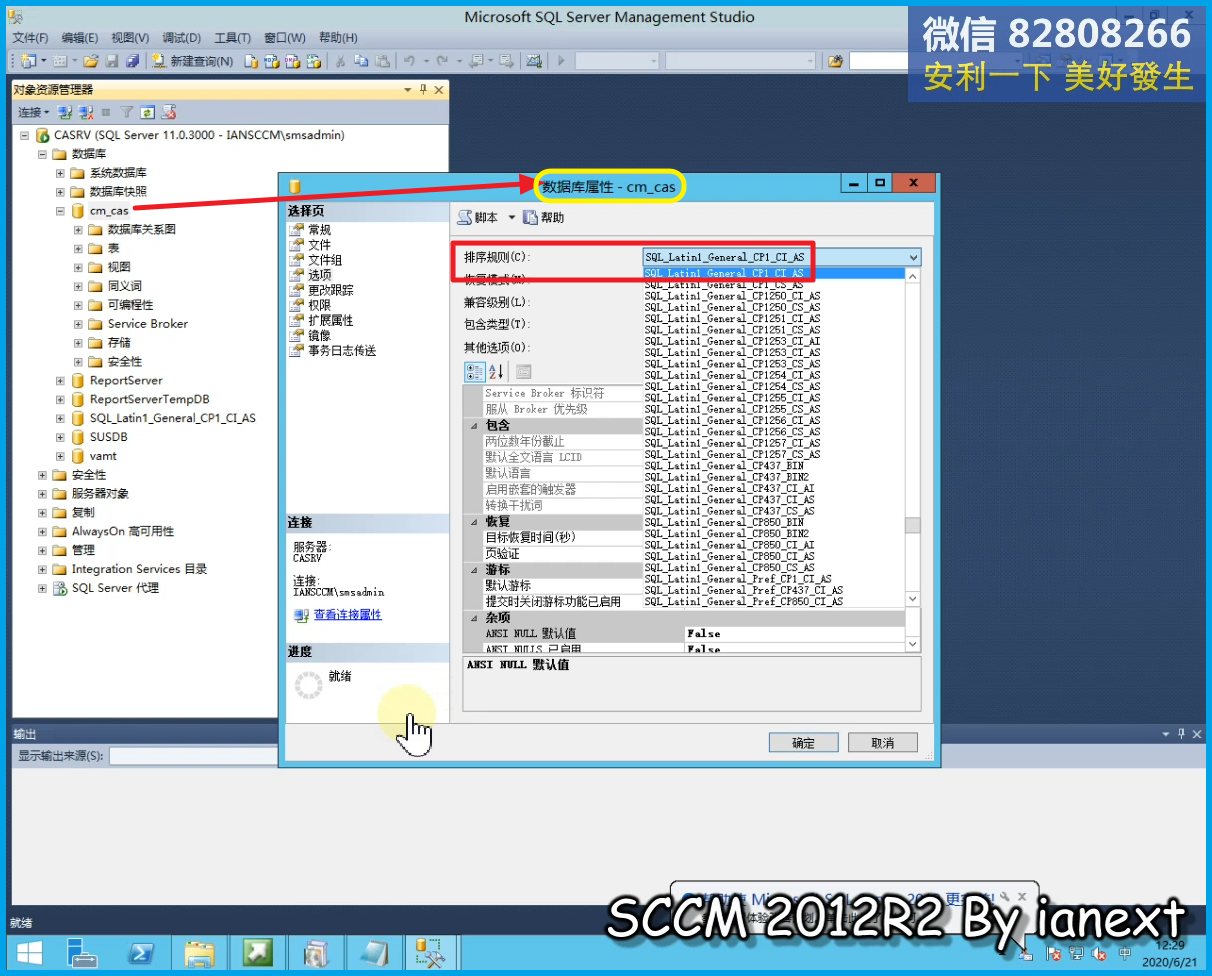Collapse the 包含 category in property grid
This screenshot has width=1212, height=976.
point(474,425)
